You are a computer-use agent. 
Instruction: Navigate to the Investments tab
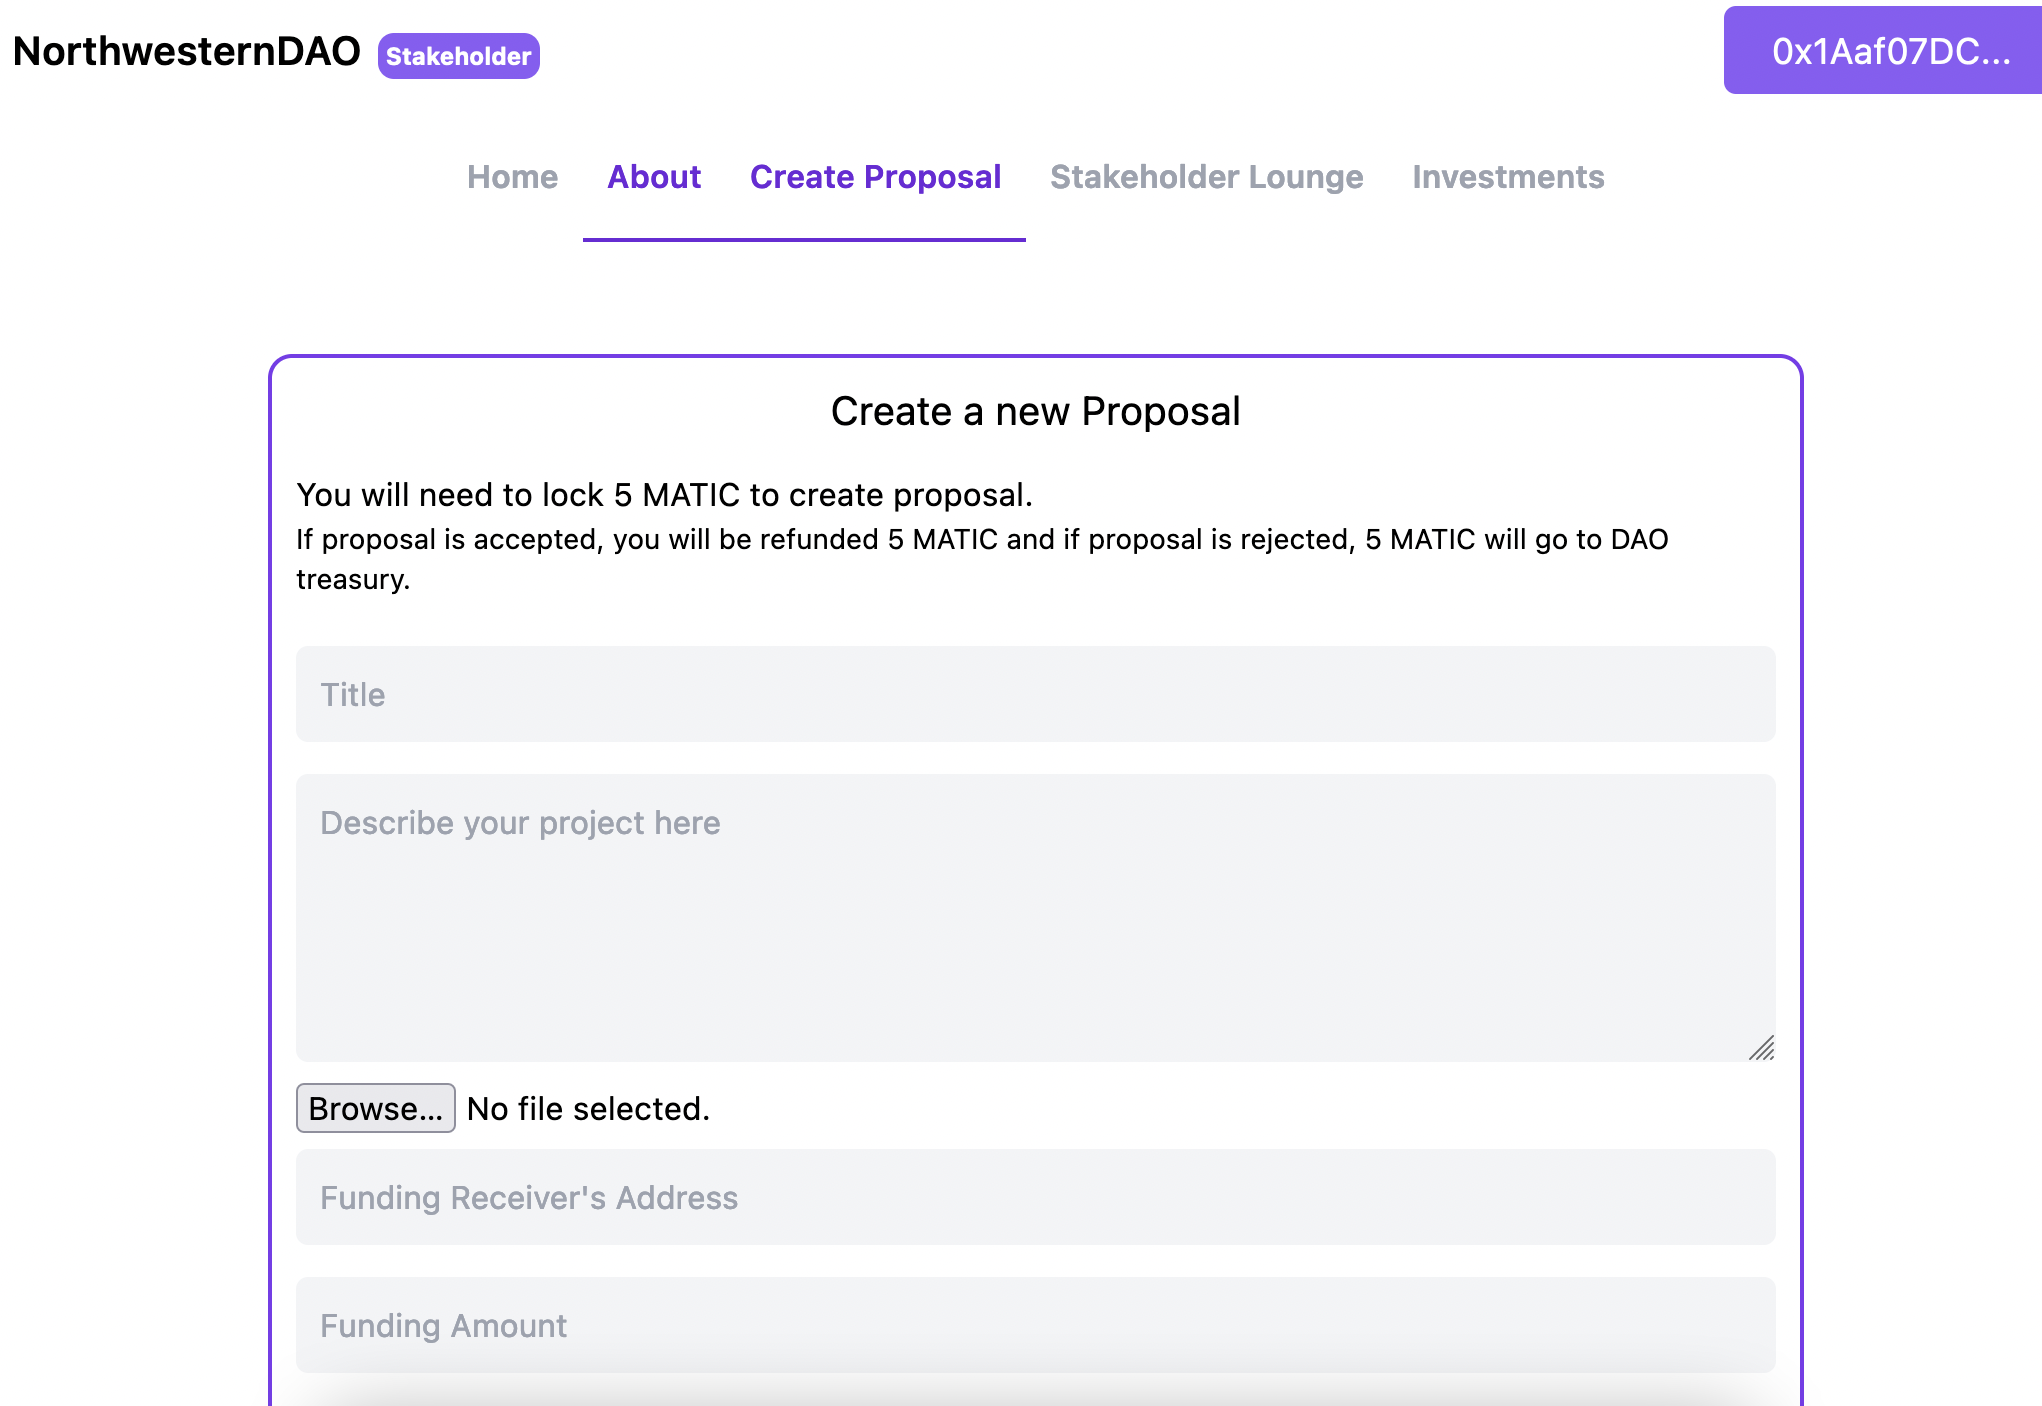[x=1508, y=177]
